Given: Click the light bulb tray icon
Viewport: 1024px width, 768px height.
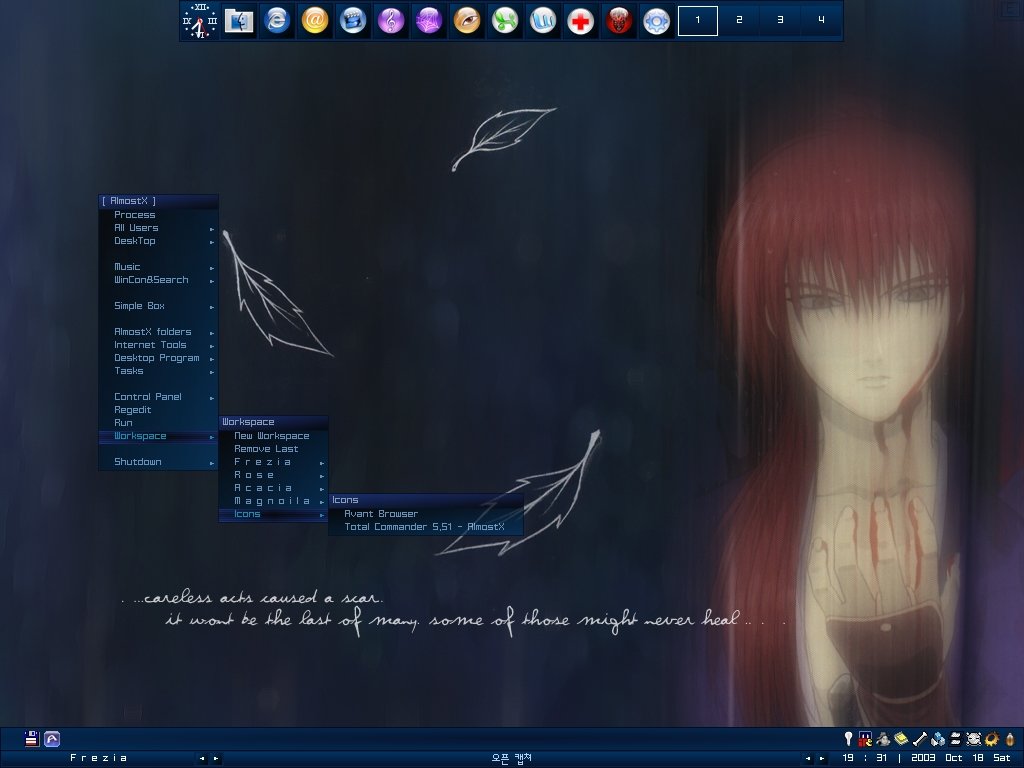Looking at the screenshot, I should (x=848, y=739).
